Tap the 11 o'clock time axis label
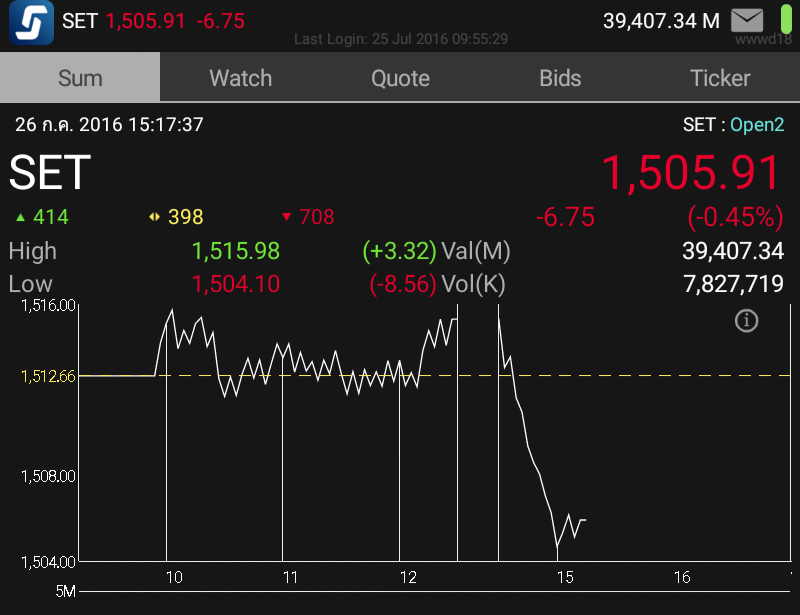 pyautogui.click(x=290, y=577)
